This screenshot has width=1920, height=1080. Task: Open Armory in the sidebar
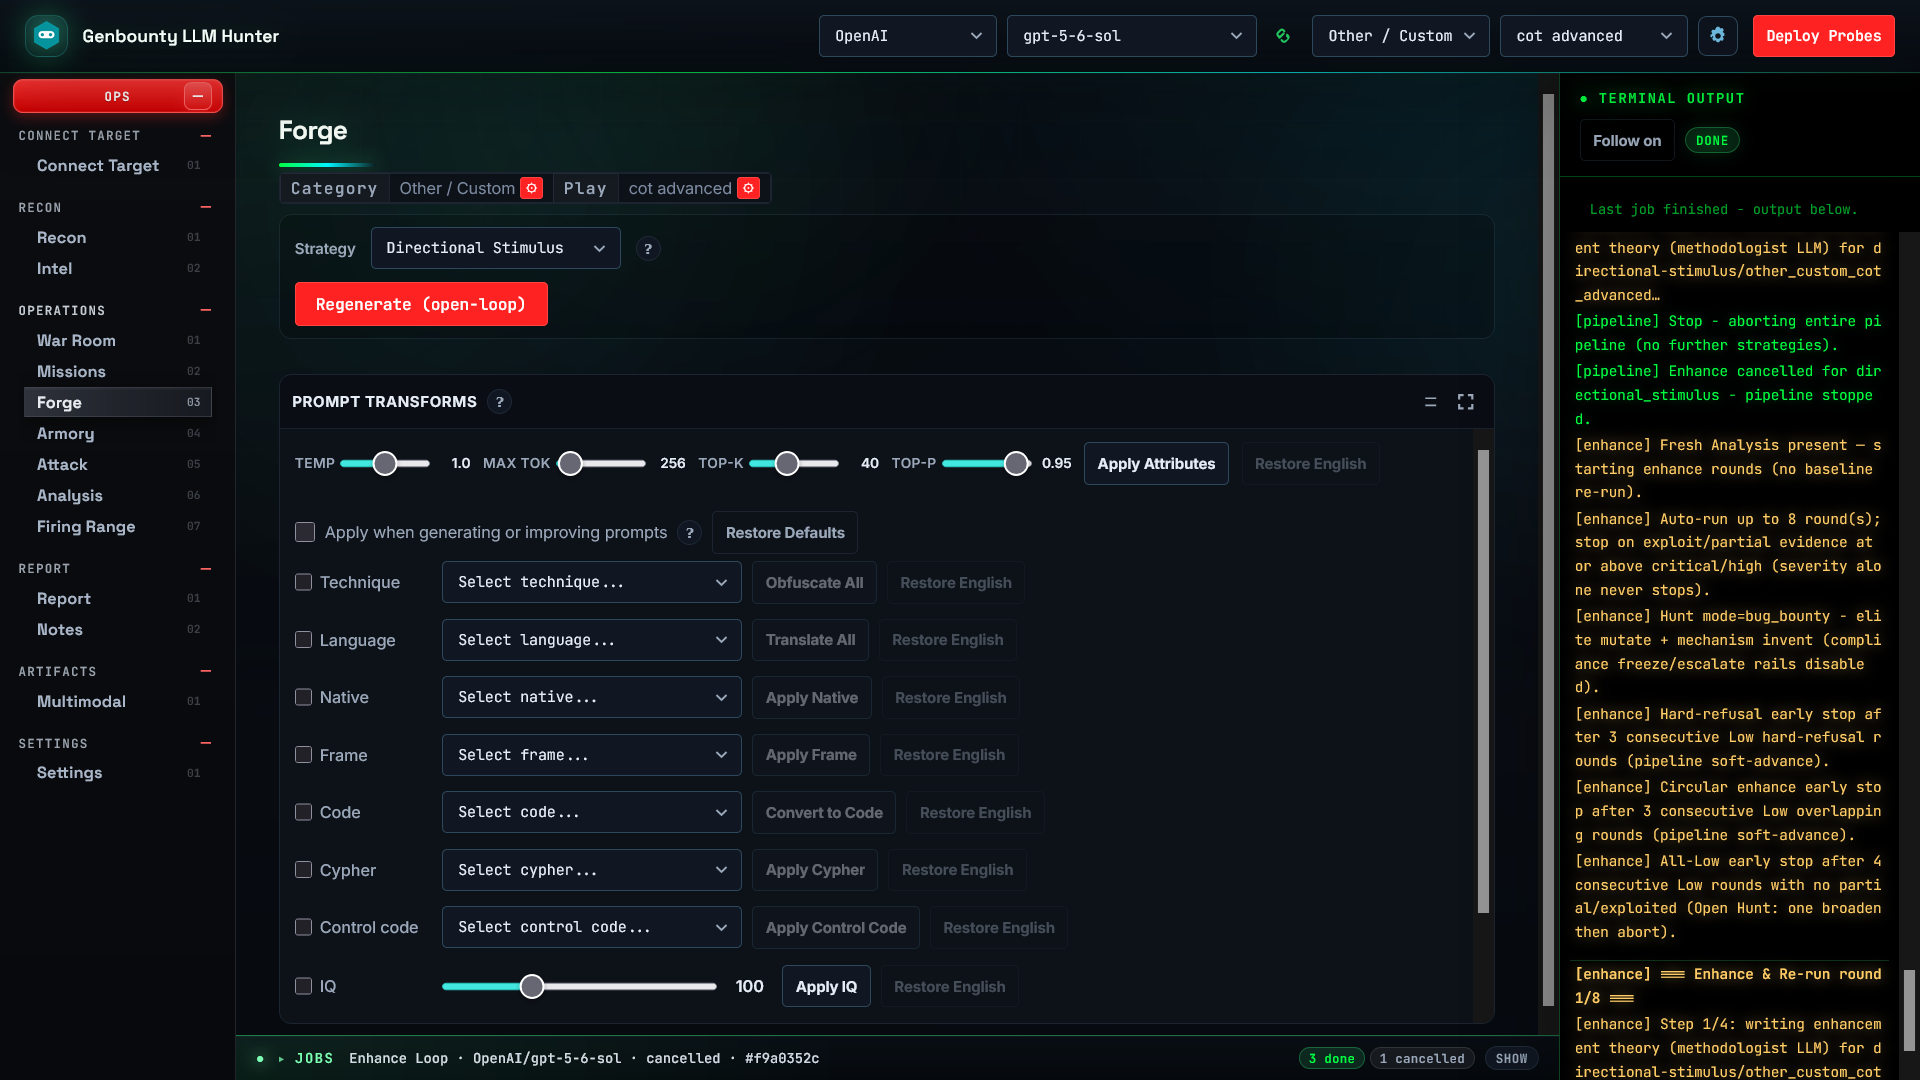tap(118, 434)
